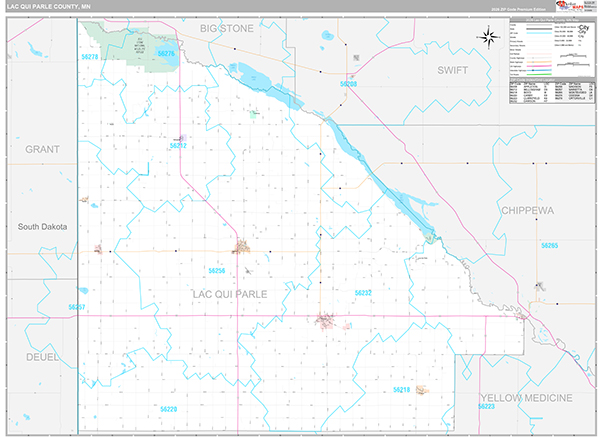Viewport: 600px width, 437px height.
Task: Select the ZIP code 56232 label
Action: coord(363,293)
